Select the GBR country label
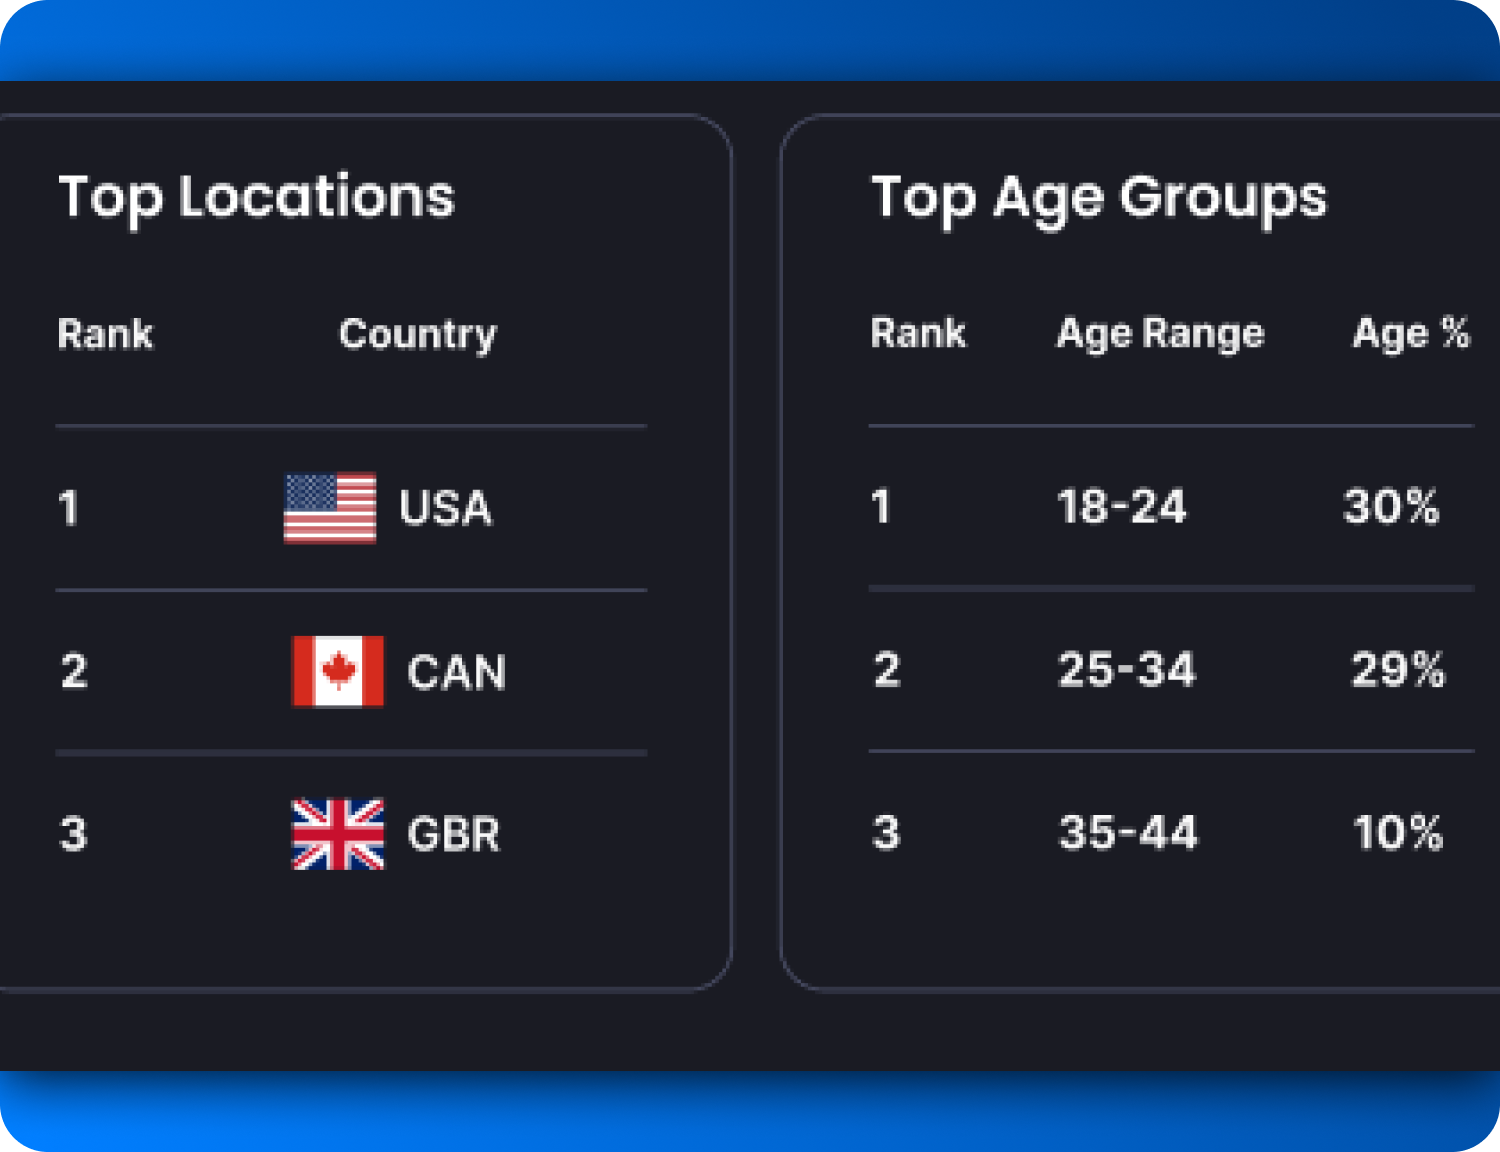The image size is (1500, 1152). pyautogui.click(x=453, y=834)
